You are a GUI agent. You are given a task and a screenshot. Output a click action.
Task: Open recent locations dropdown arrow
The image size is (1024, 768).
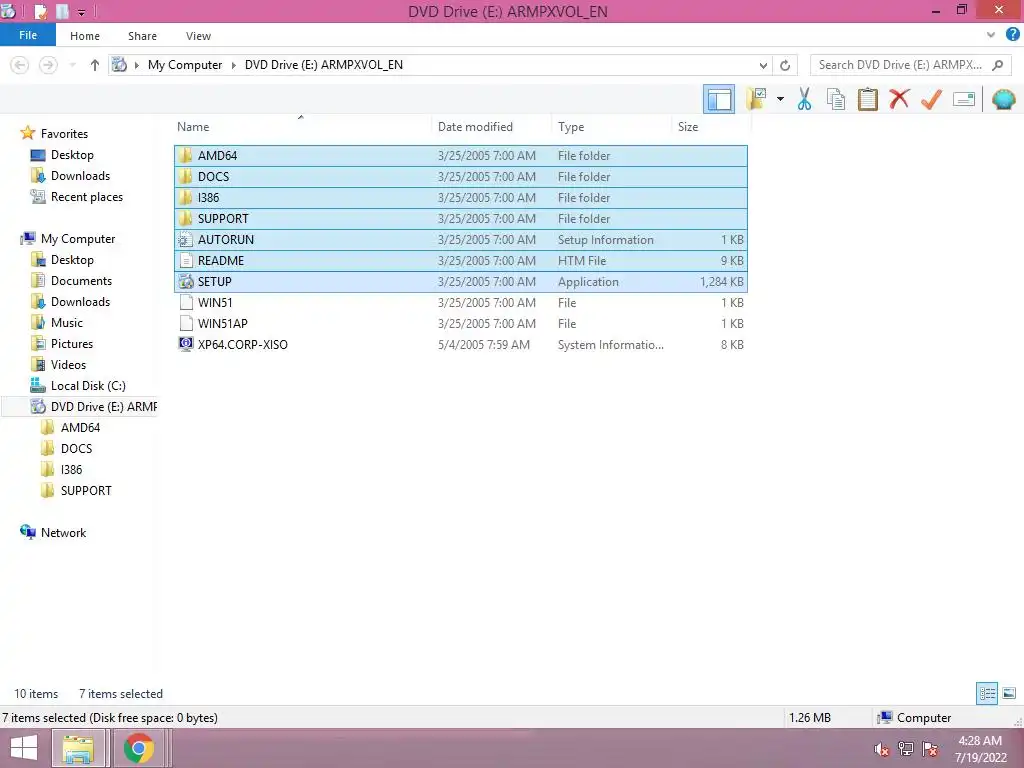click(72, 65)
